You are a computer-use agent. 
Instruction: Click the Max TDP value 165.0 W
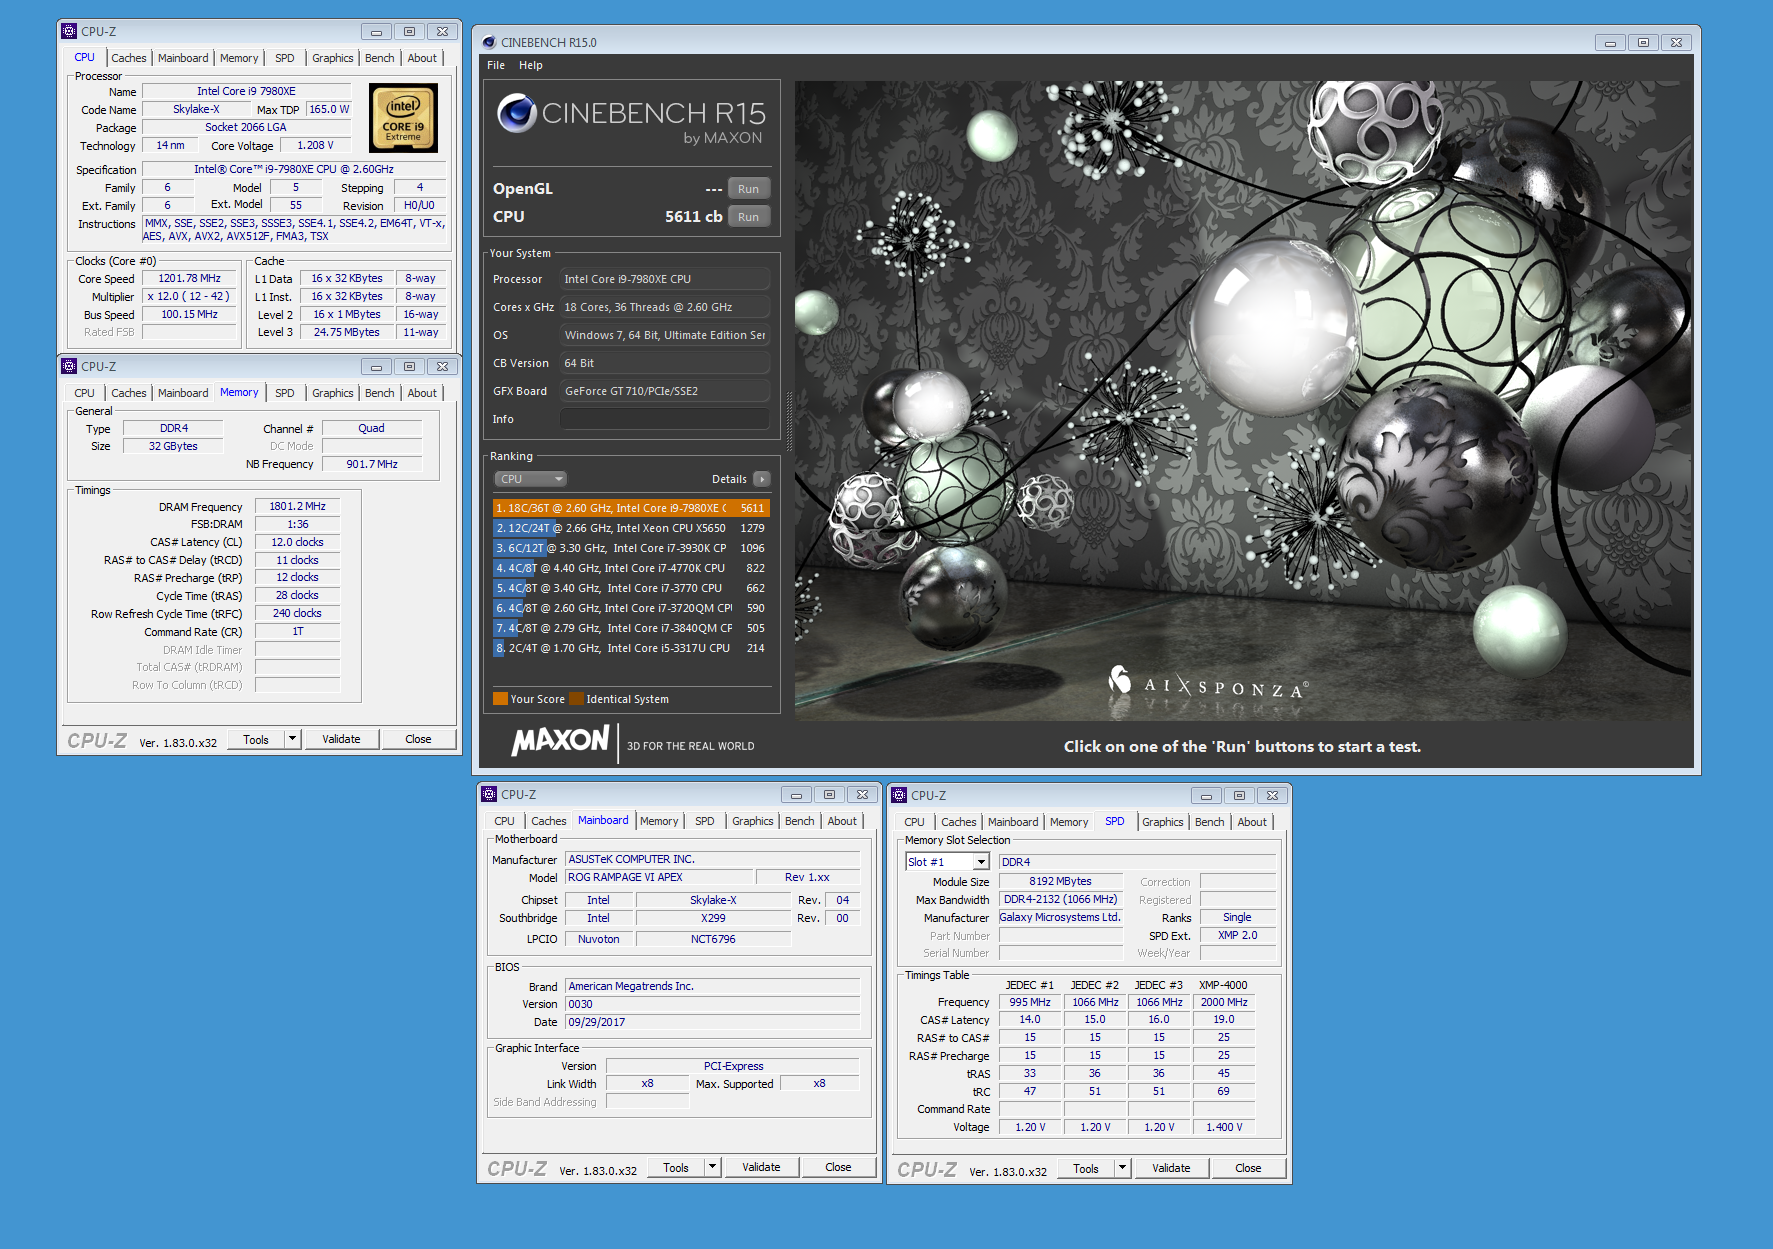[x=329, y=109]
